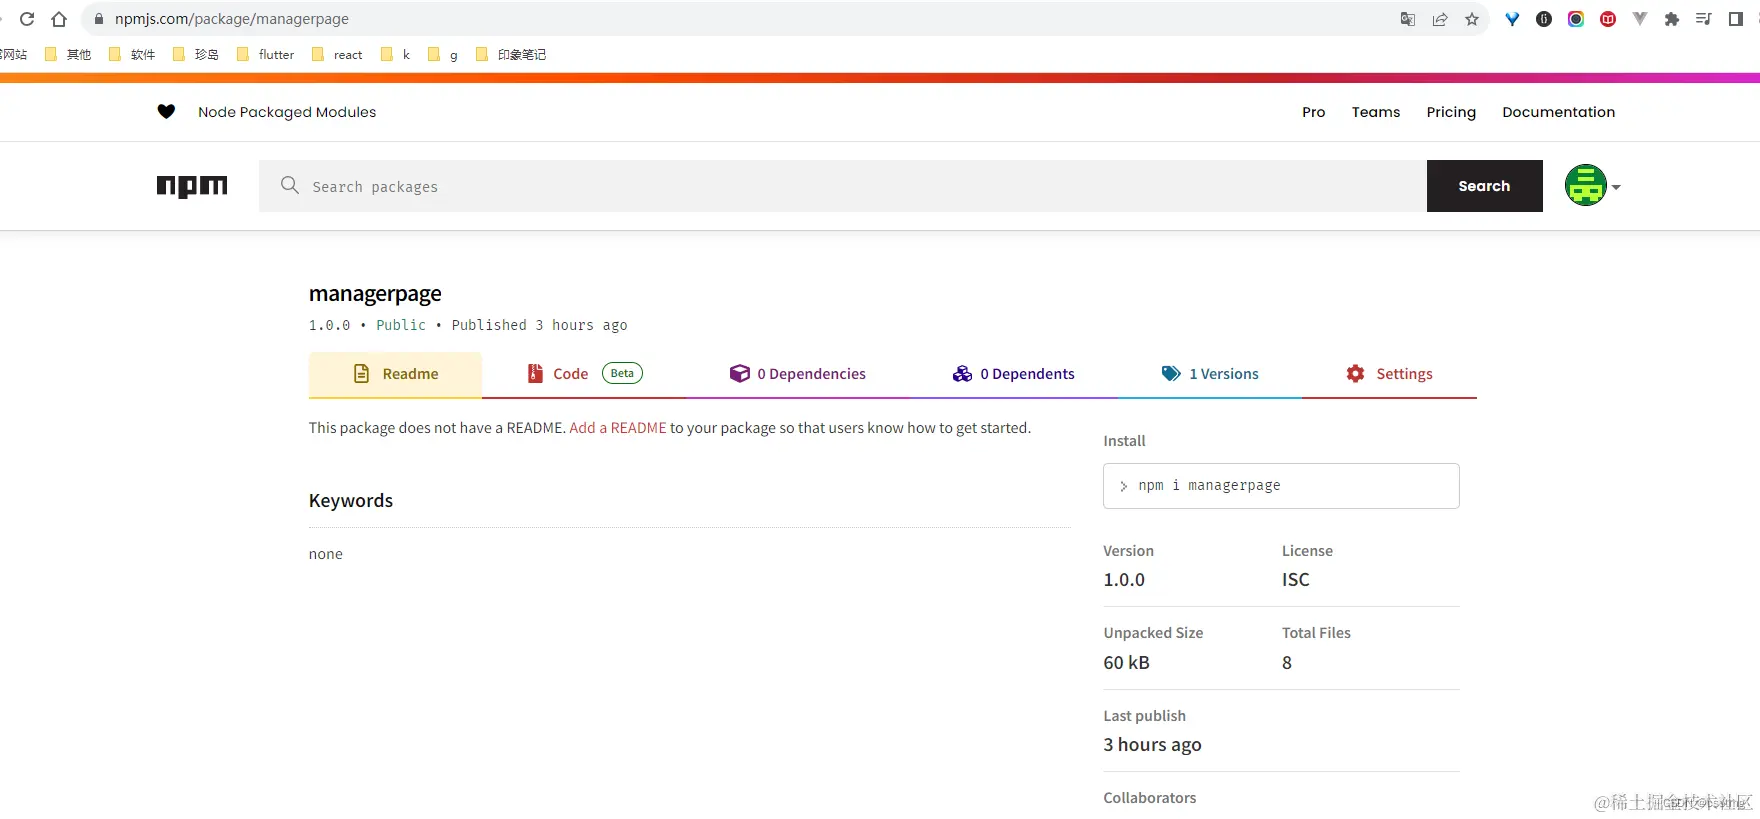Open the Pro link in header

1313,112
